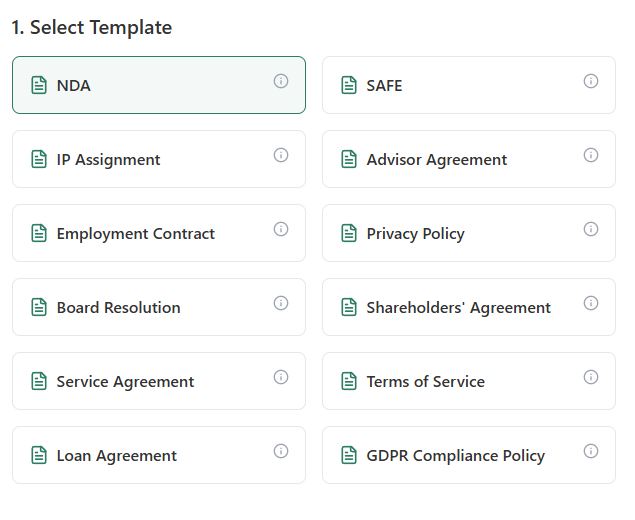Viewport: 635px width, 520px height.
Task: Show Board Resolution info icon details
Action: coord(281,303)
